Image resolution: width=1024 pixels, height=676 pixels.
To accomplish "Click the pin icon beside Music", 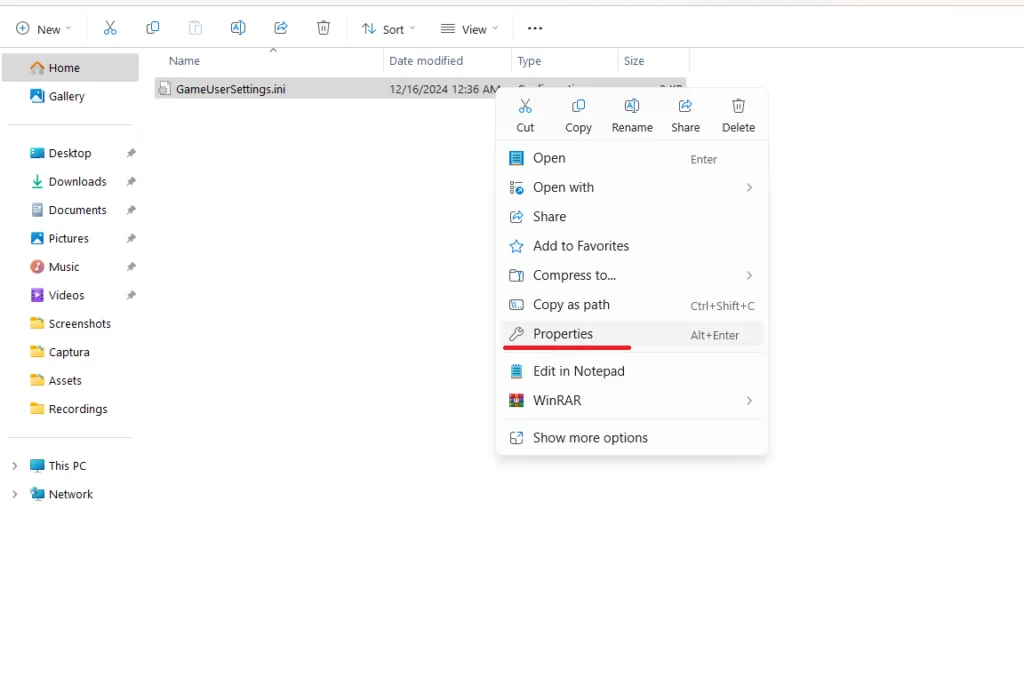I will point(131,266).
